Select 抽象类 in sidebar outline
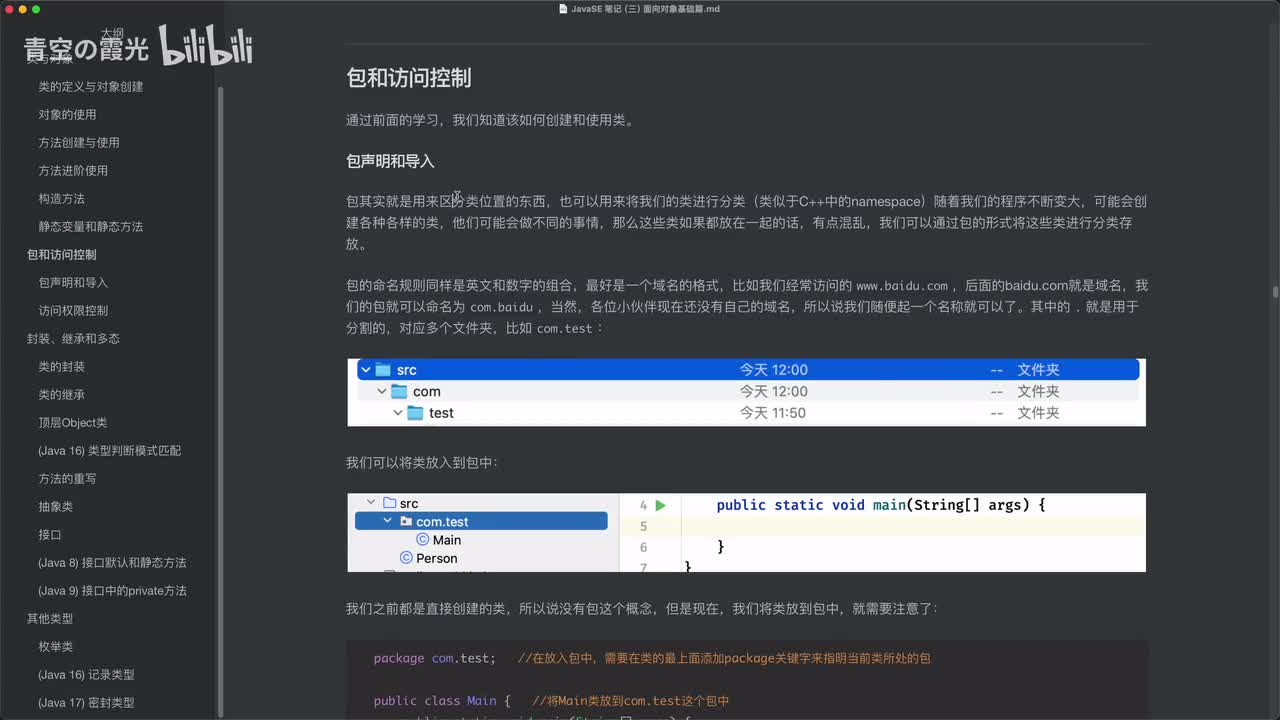The height and width of the screenshot is (720, 1280). [55, 507]
